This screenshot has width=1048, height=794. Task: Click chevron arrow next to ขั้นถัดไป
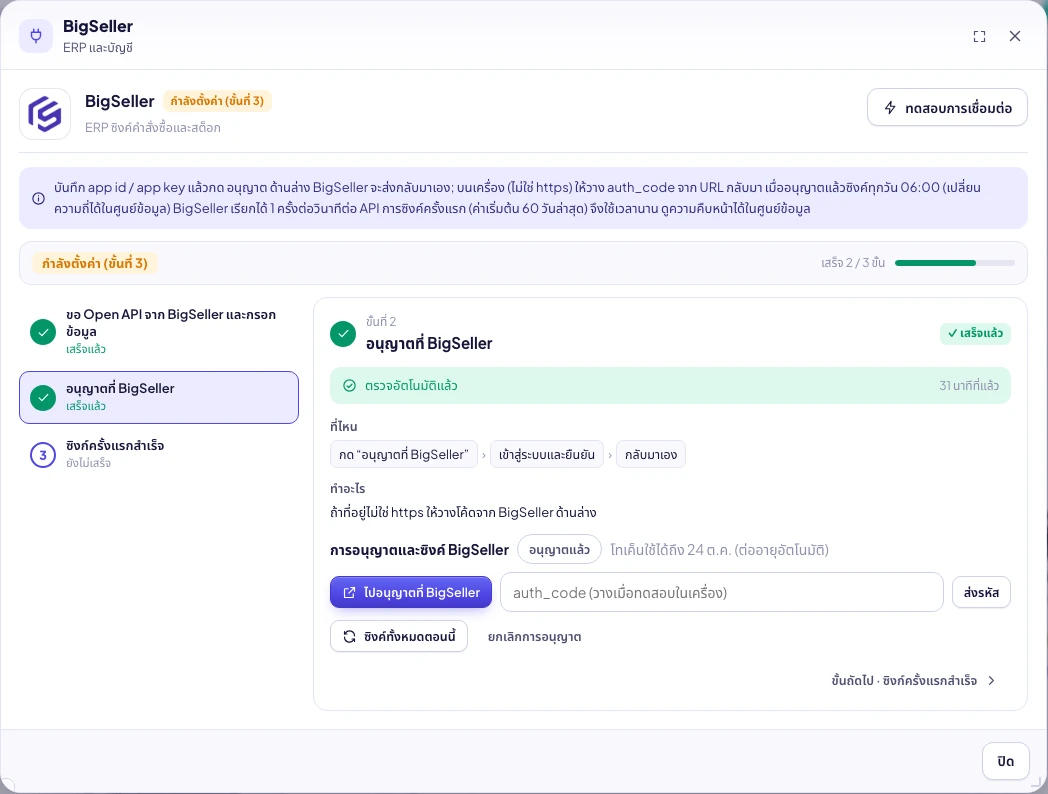[992, 680]
